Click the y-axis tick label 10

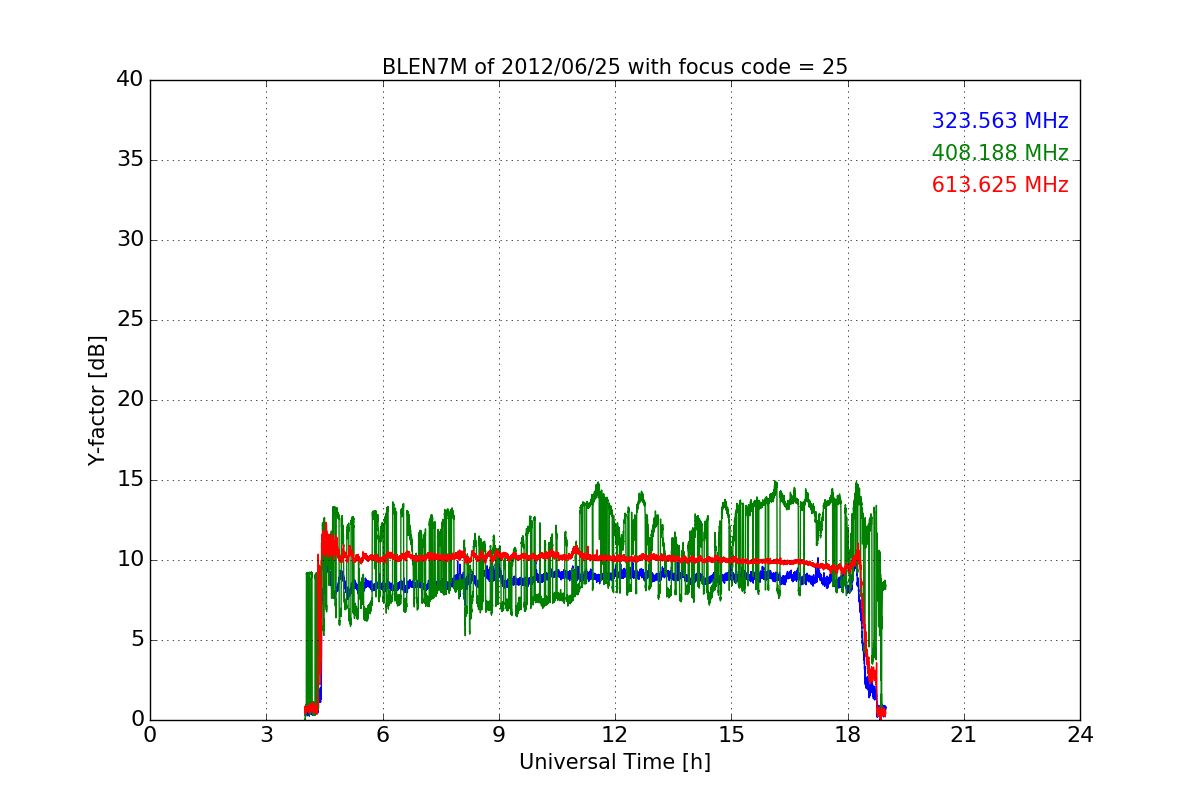click(130, 560)
